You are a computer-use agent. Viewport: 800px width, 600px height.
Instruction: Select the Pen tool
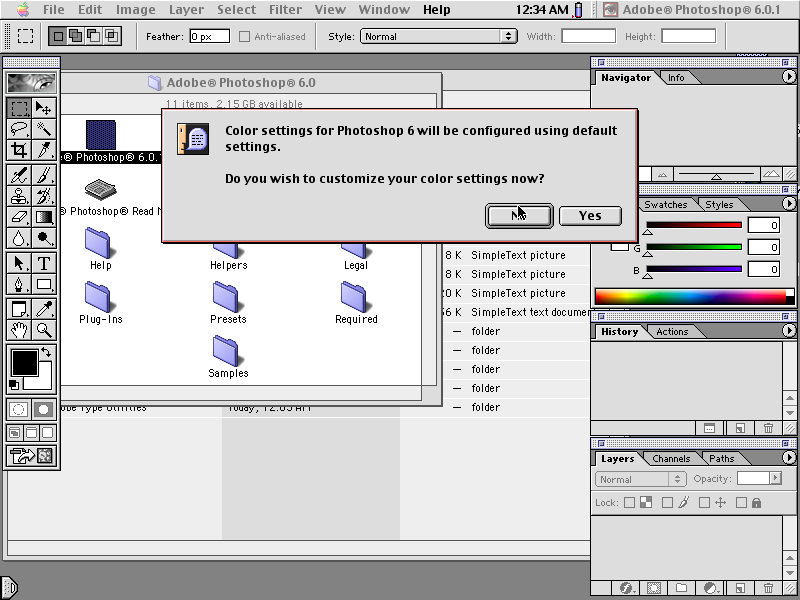pos(19,284)
